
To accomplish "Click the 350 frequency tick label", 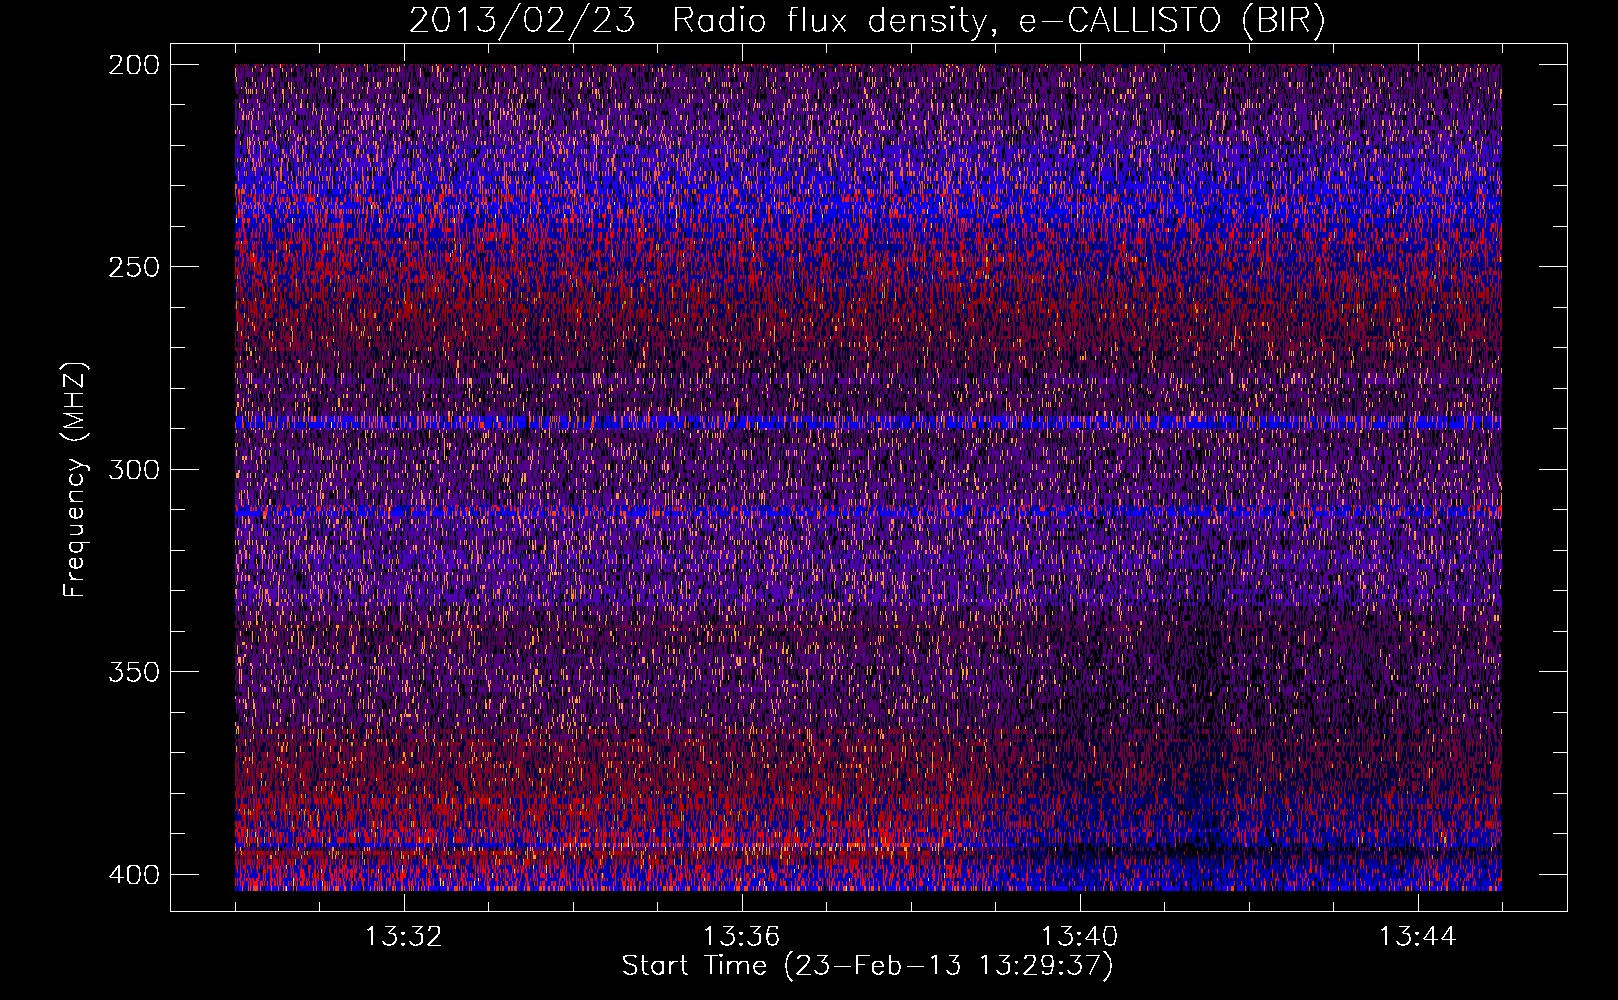I will [x=133, y=672].
